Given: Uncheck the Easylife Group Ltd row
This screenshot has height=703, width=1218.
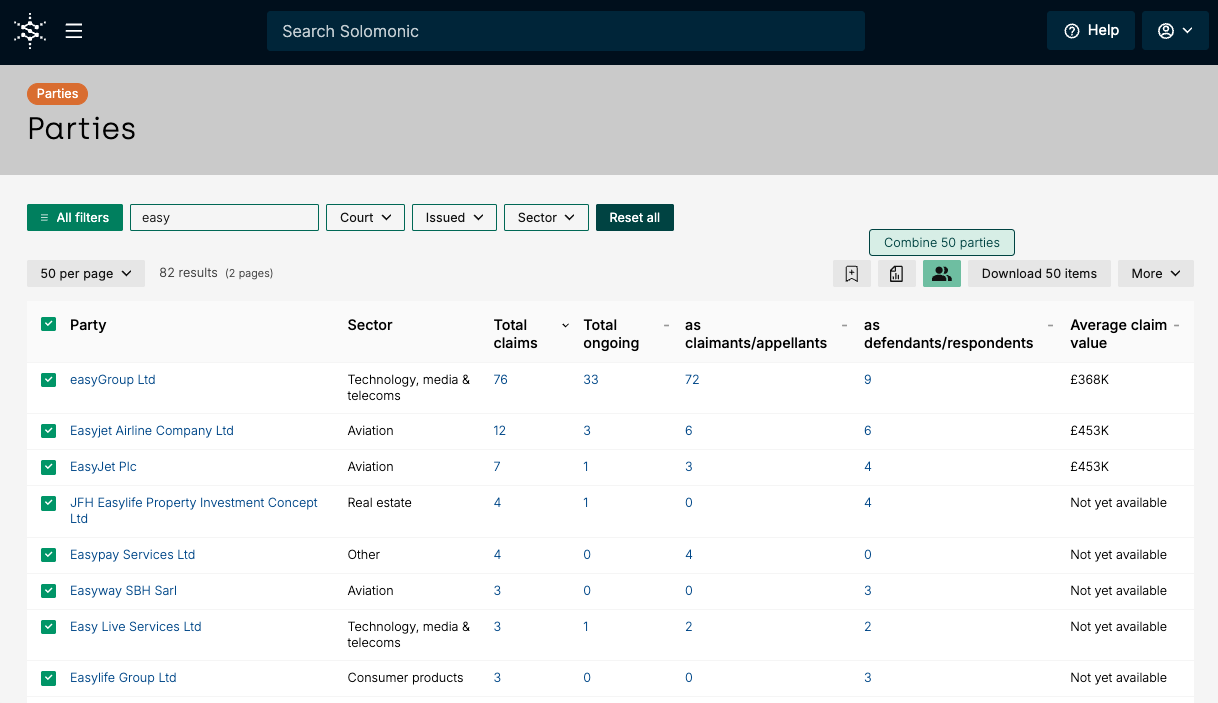Looking at the screenshot, I should [x=49, y=678].
